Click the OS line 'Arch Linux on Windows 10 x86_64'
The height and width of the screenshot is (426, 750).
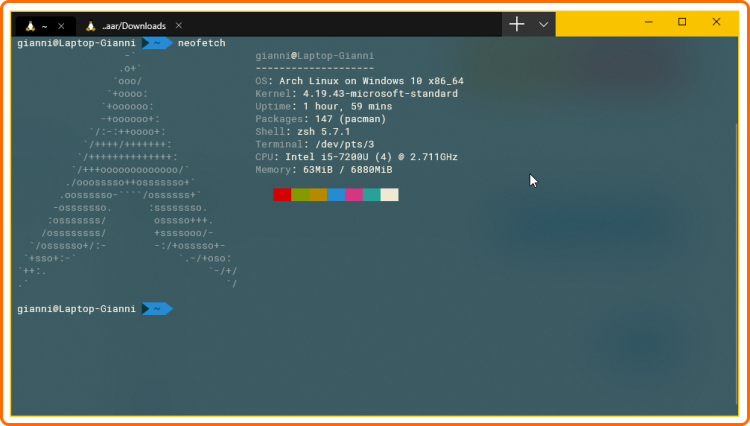tap(359, 81)
